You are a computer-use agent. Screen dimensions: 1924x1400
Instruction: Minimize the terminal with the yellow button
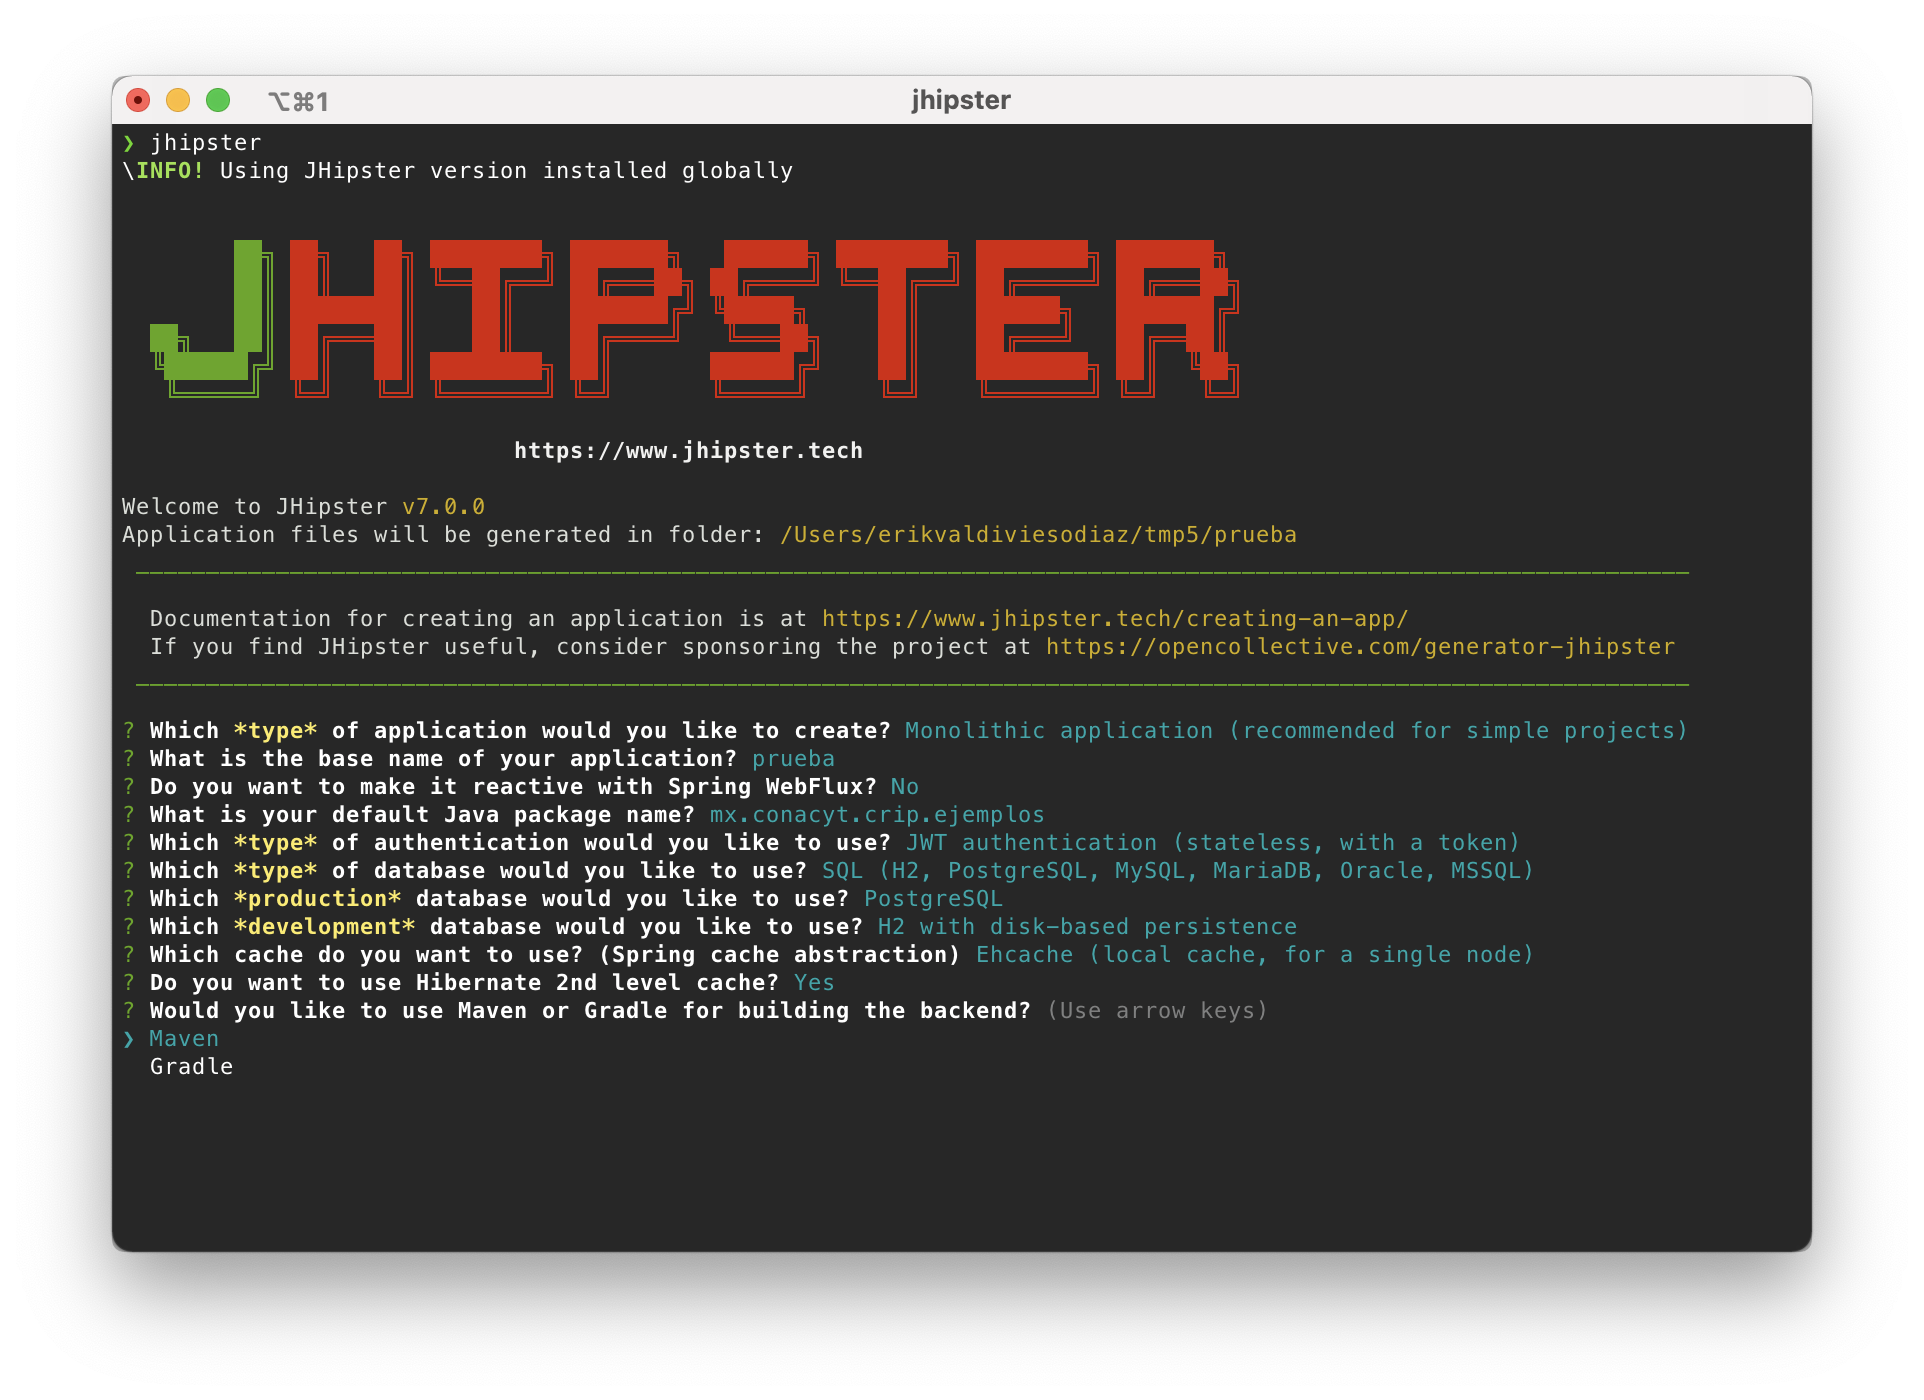coord(178,100)
